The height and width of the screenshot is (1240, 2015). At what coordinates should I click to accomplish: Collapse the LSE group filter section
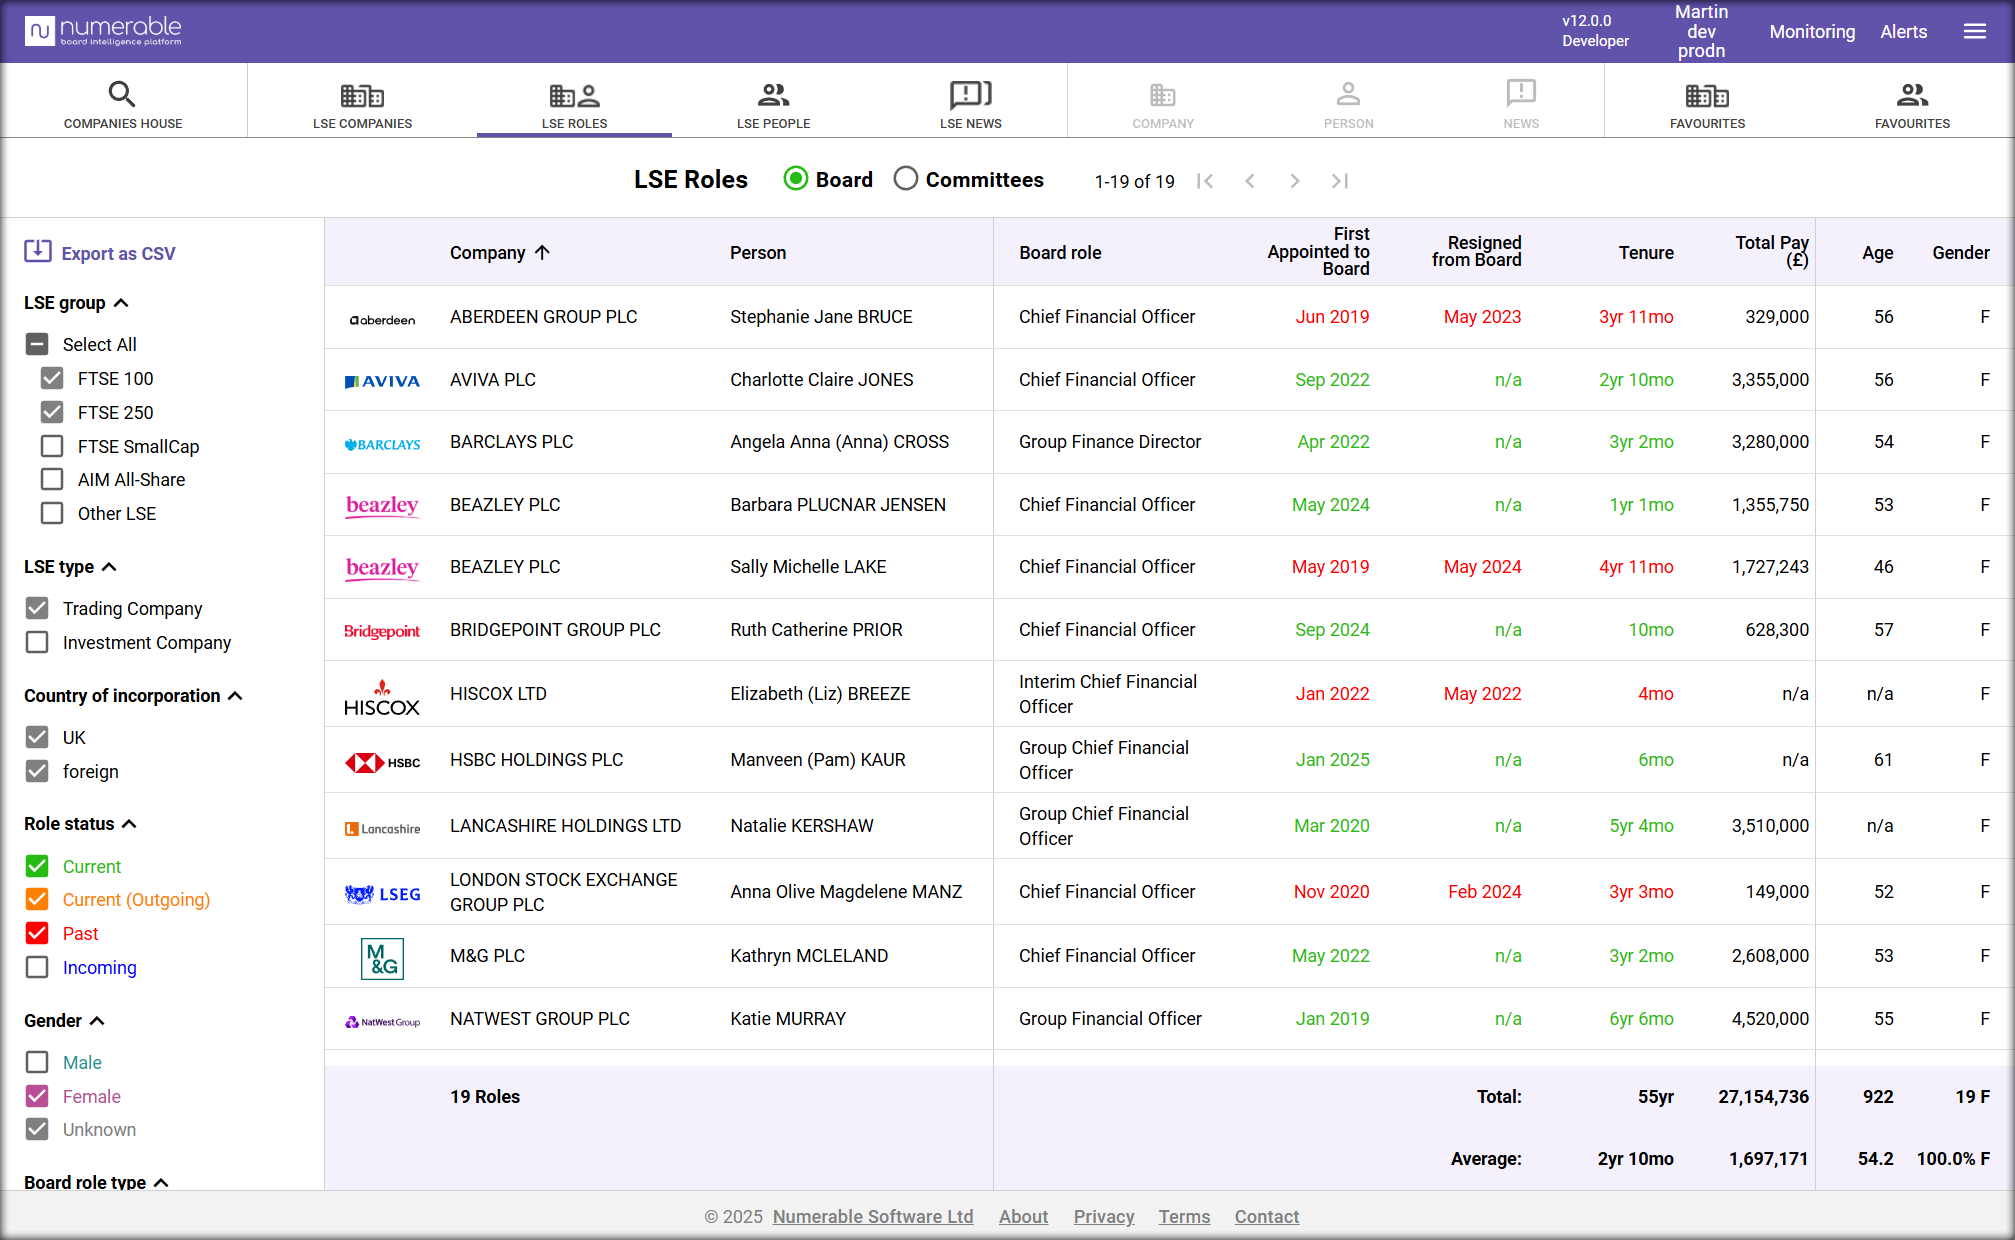tap(121, 303)
